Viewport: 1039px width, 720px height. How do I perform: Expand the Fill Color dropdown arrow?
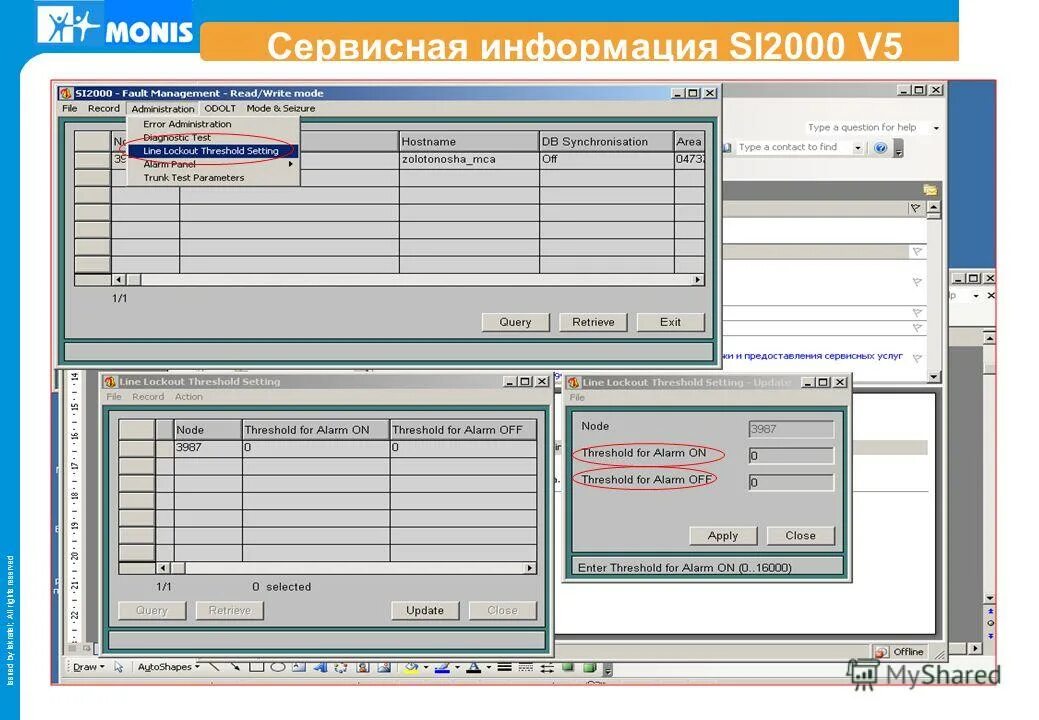pyautogui.click(x=425, y=667)
